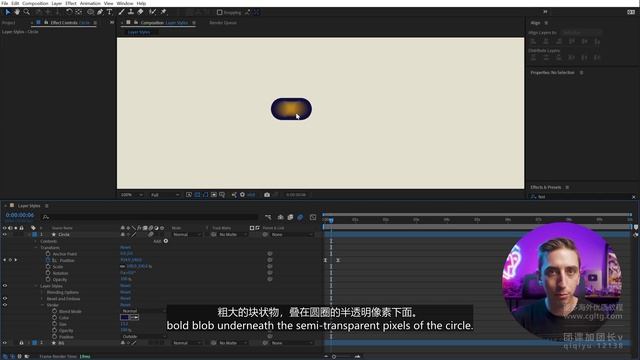Expand Bevel and Emboss group
The height and width of the screenshot is (360, 640).
pos(42,299)
